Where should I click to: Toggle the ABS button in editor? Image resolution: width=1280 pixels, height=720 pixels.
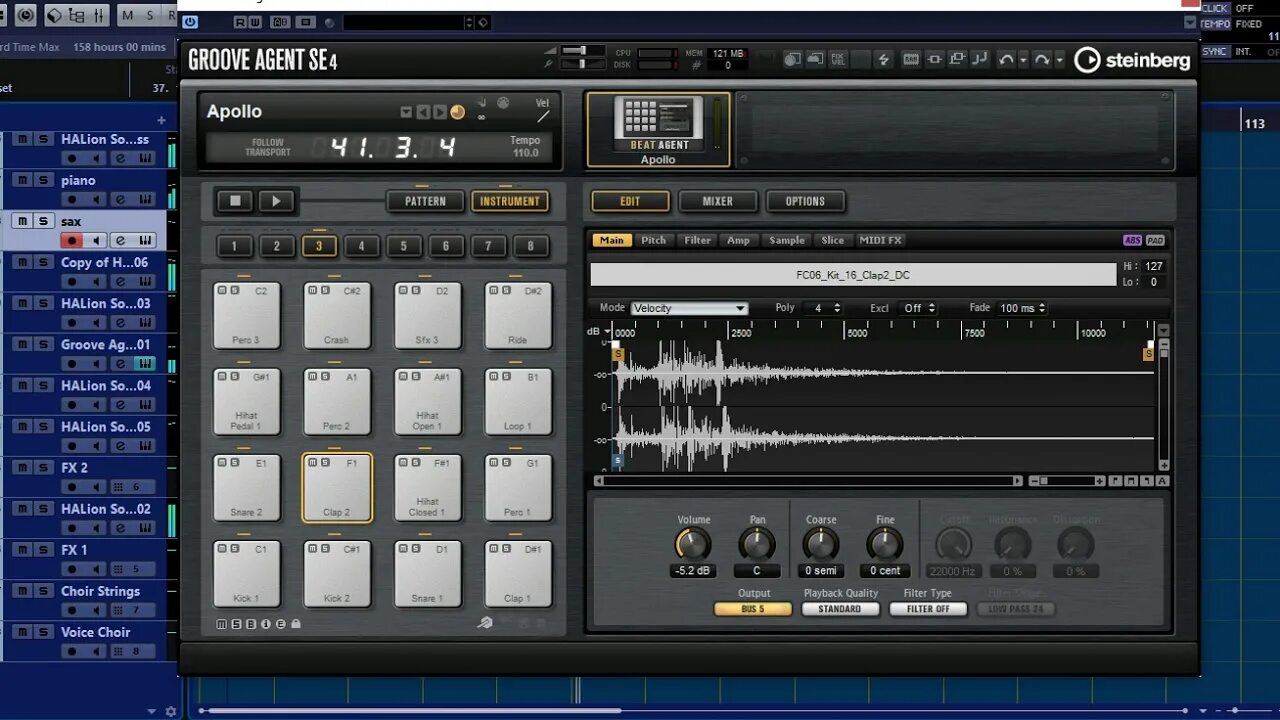[x=1132, y=240]
